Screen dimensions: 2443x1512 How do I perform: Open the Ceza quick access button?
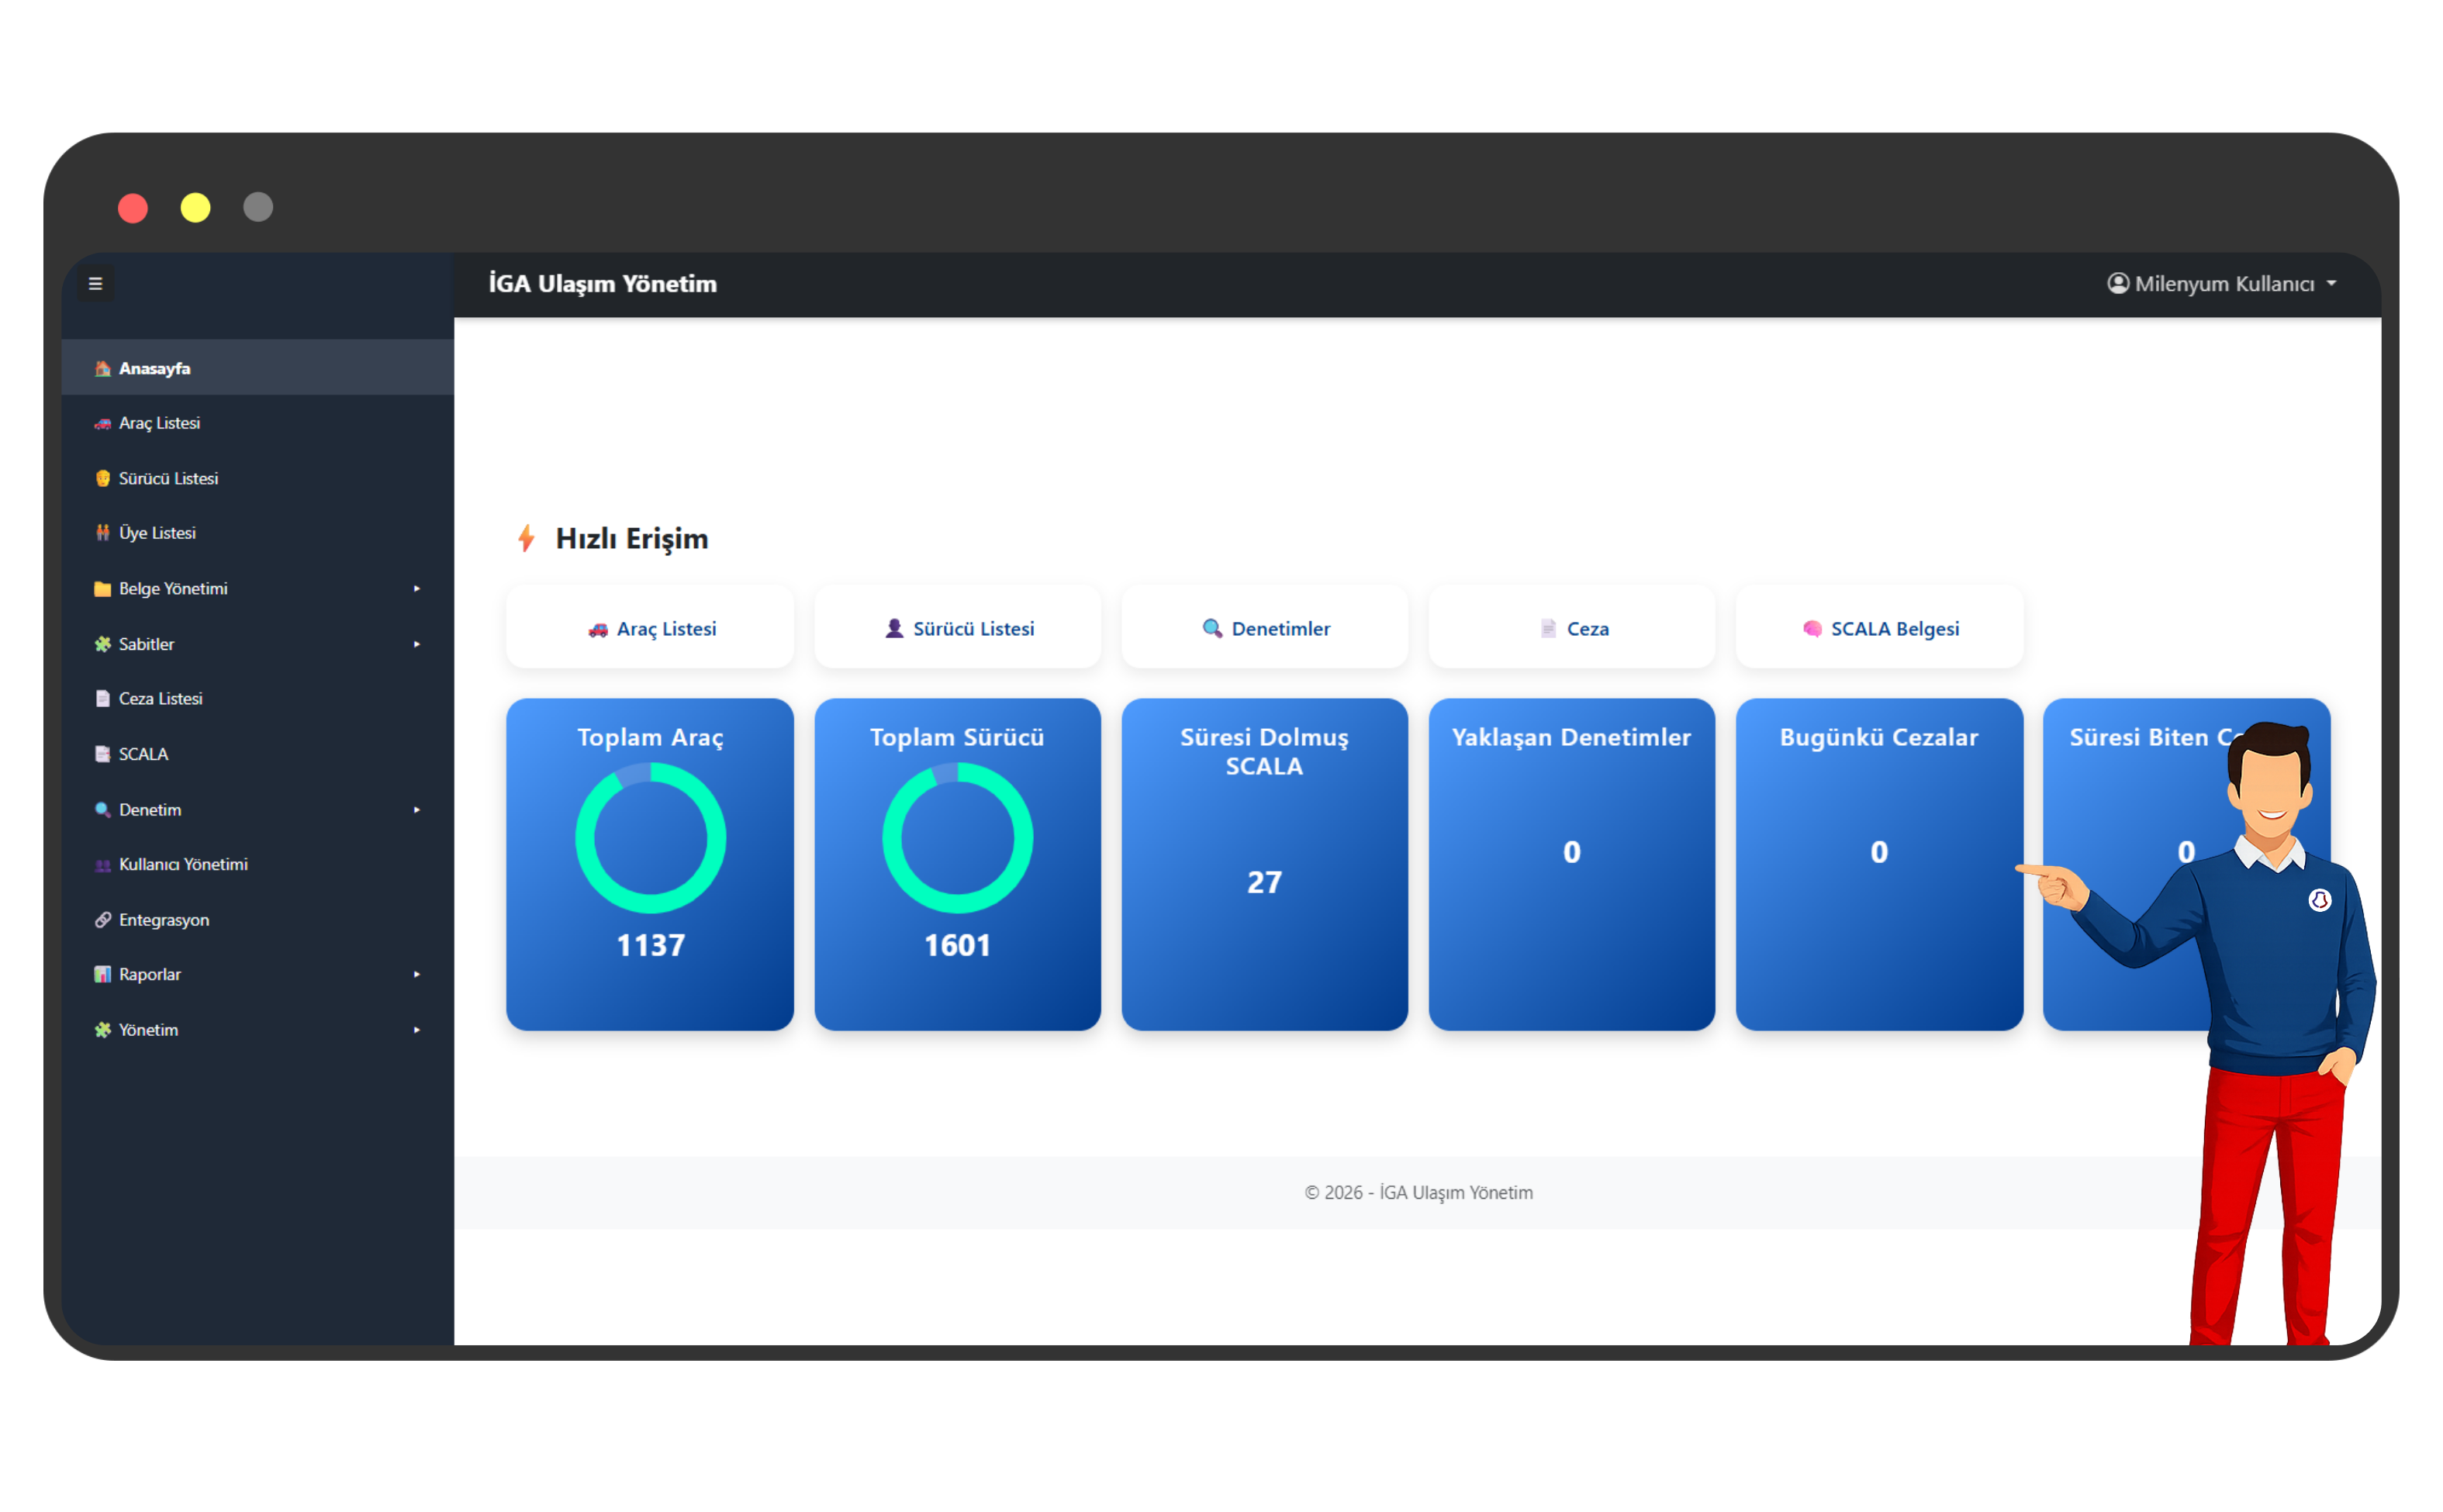click(x=1571, y=628)
